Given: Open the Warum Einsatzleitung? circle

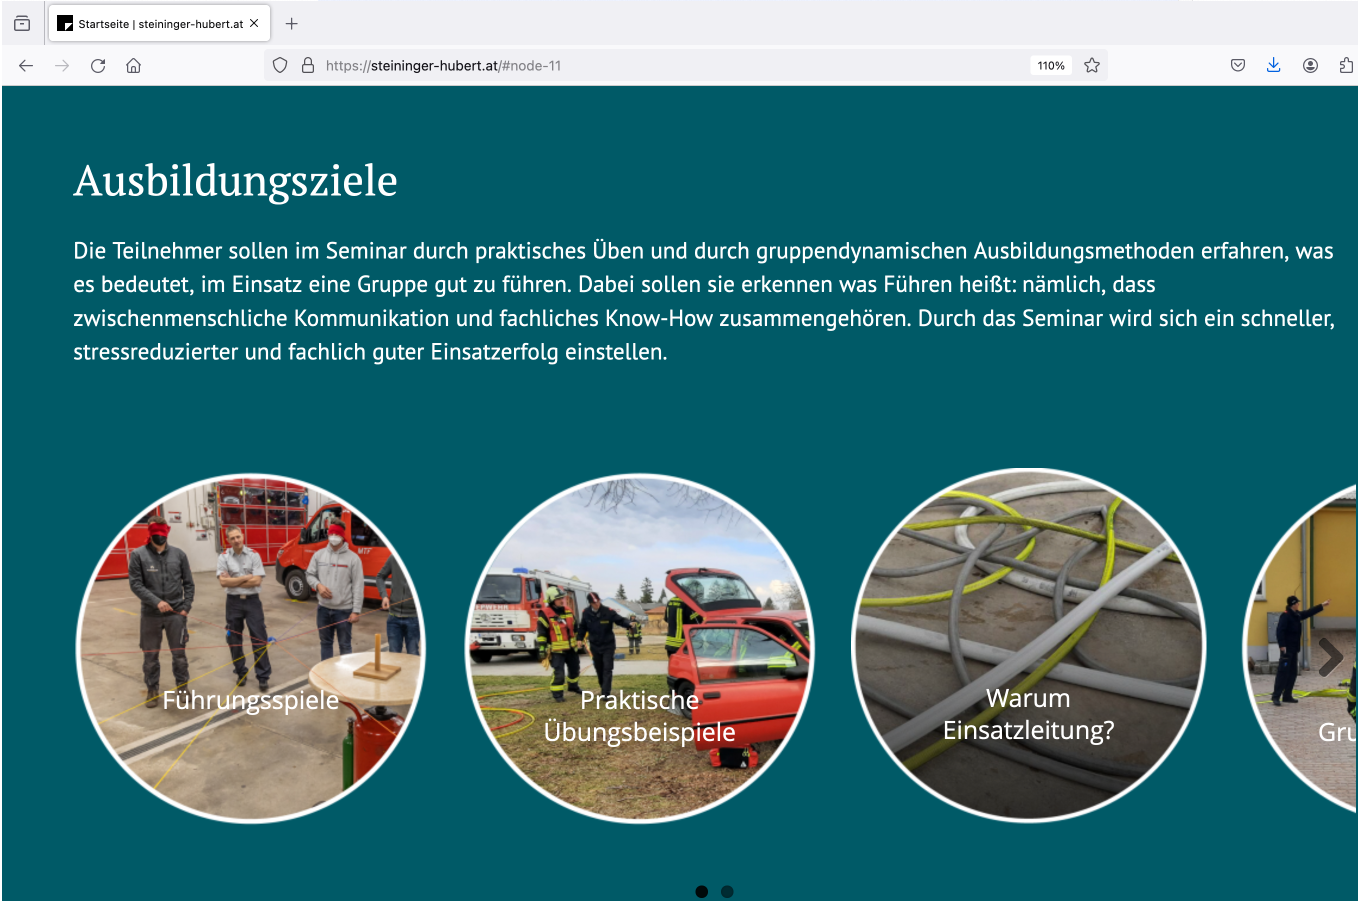Looking at the screenshot, I should click(x=1028, y=646).
